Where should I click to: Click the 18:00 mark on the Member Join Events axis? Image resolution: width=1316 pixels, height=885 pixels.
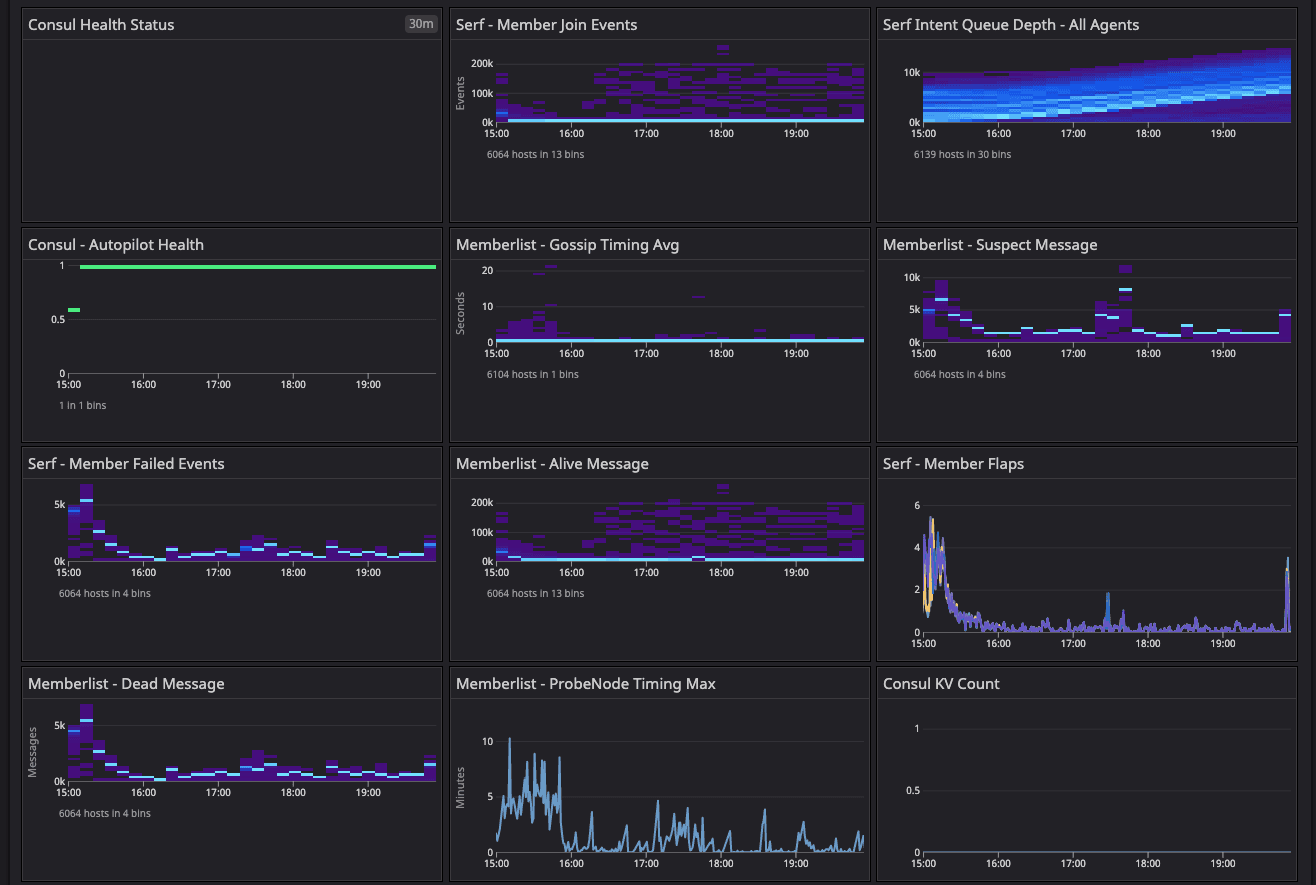pyautogui.click(x=721, y=133)
